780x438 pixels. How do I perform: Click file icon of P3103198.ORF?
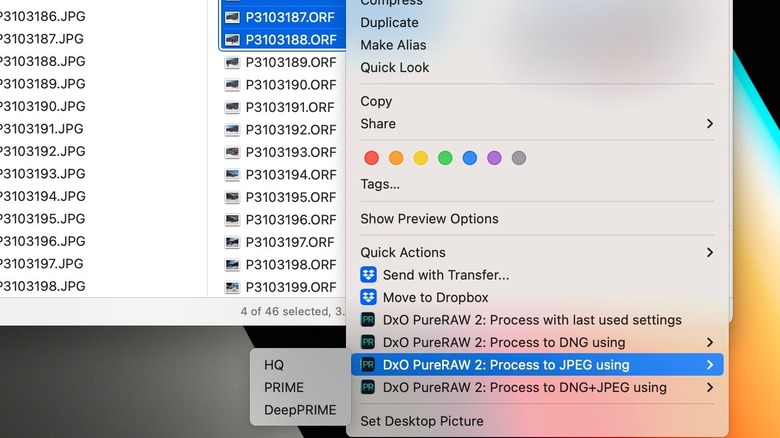tap(232, 265)
